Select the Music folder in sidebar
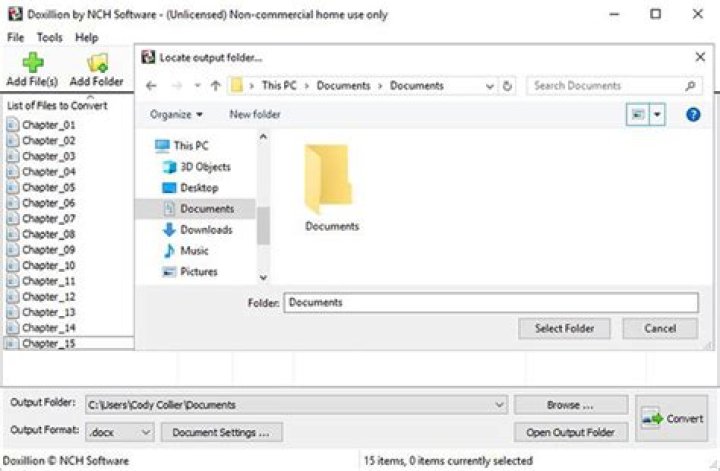The height and width of the screenshot is (471, 720). coord(194,251)
